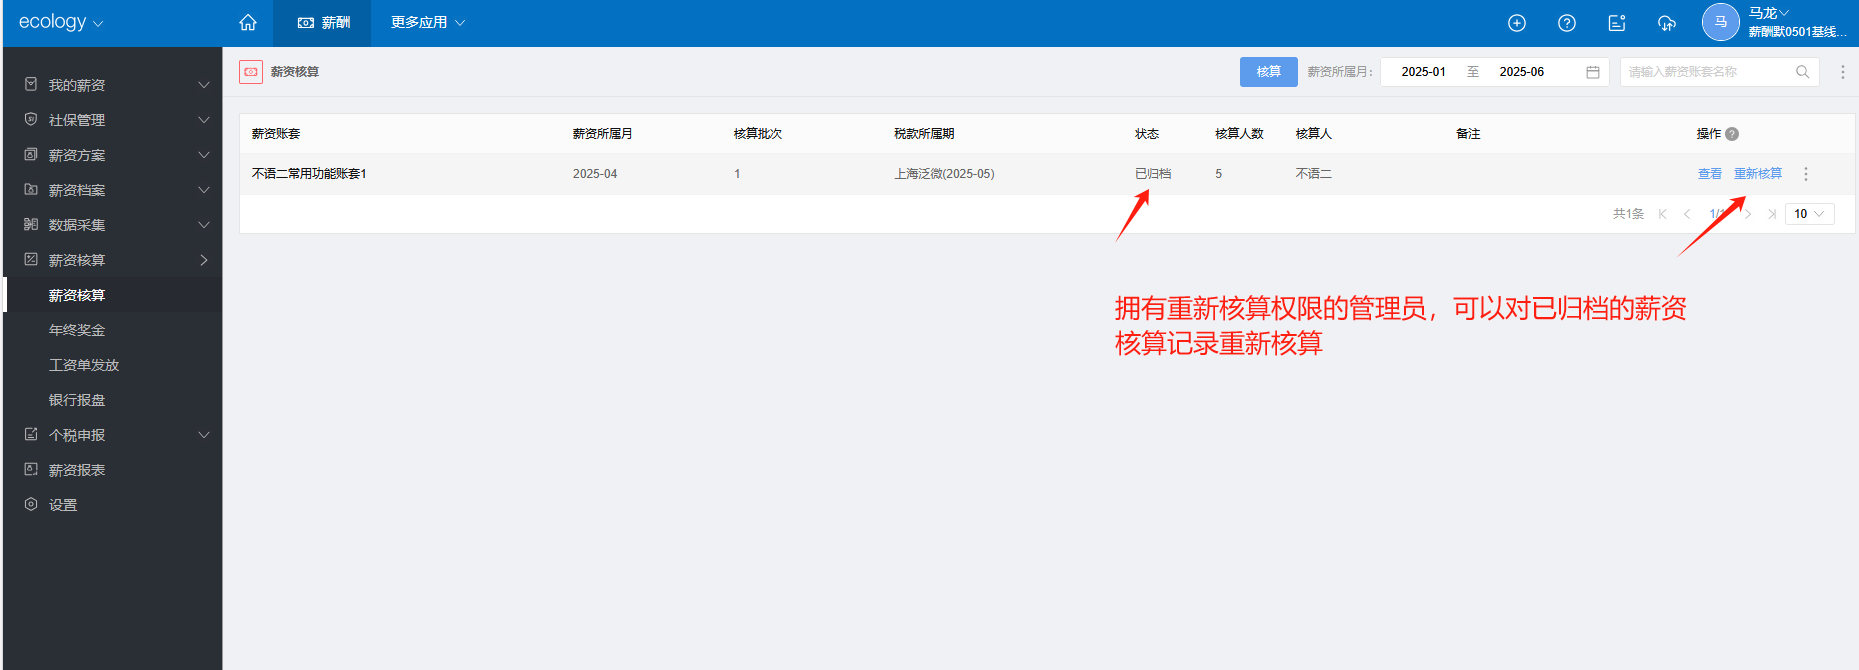Image resolution: width=1859 pixels, height=670 pixels.
Task: Click the blue 核算 button
Action: click(1269, 72)
